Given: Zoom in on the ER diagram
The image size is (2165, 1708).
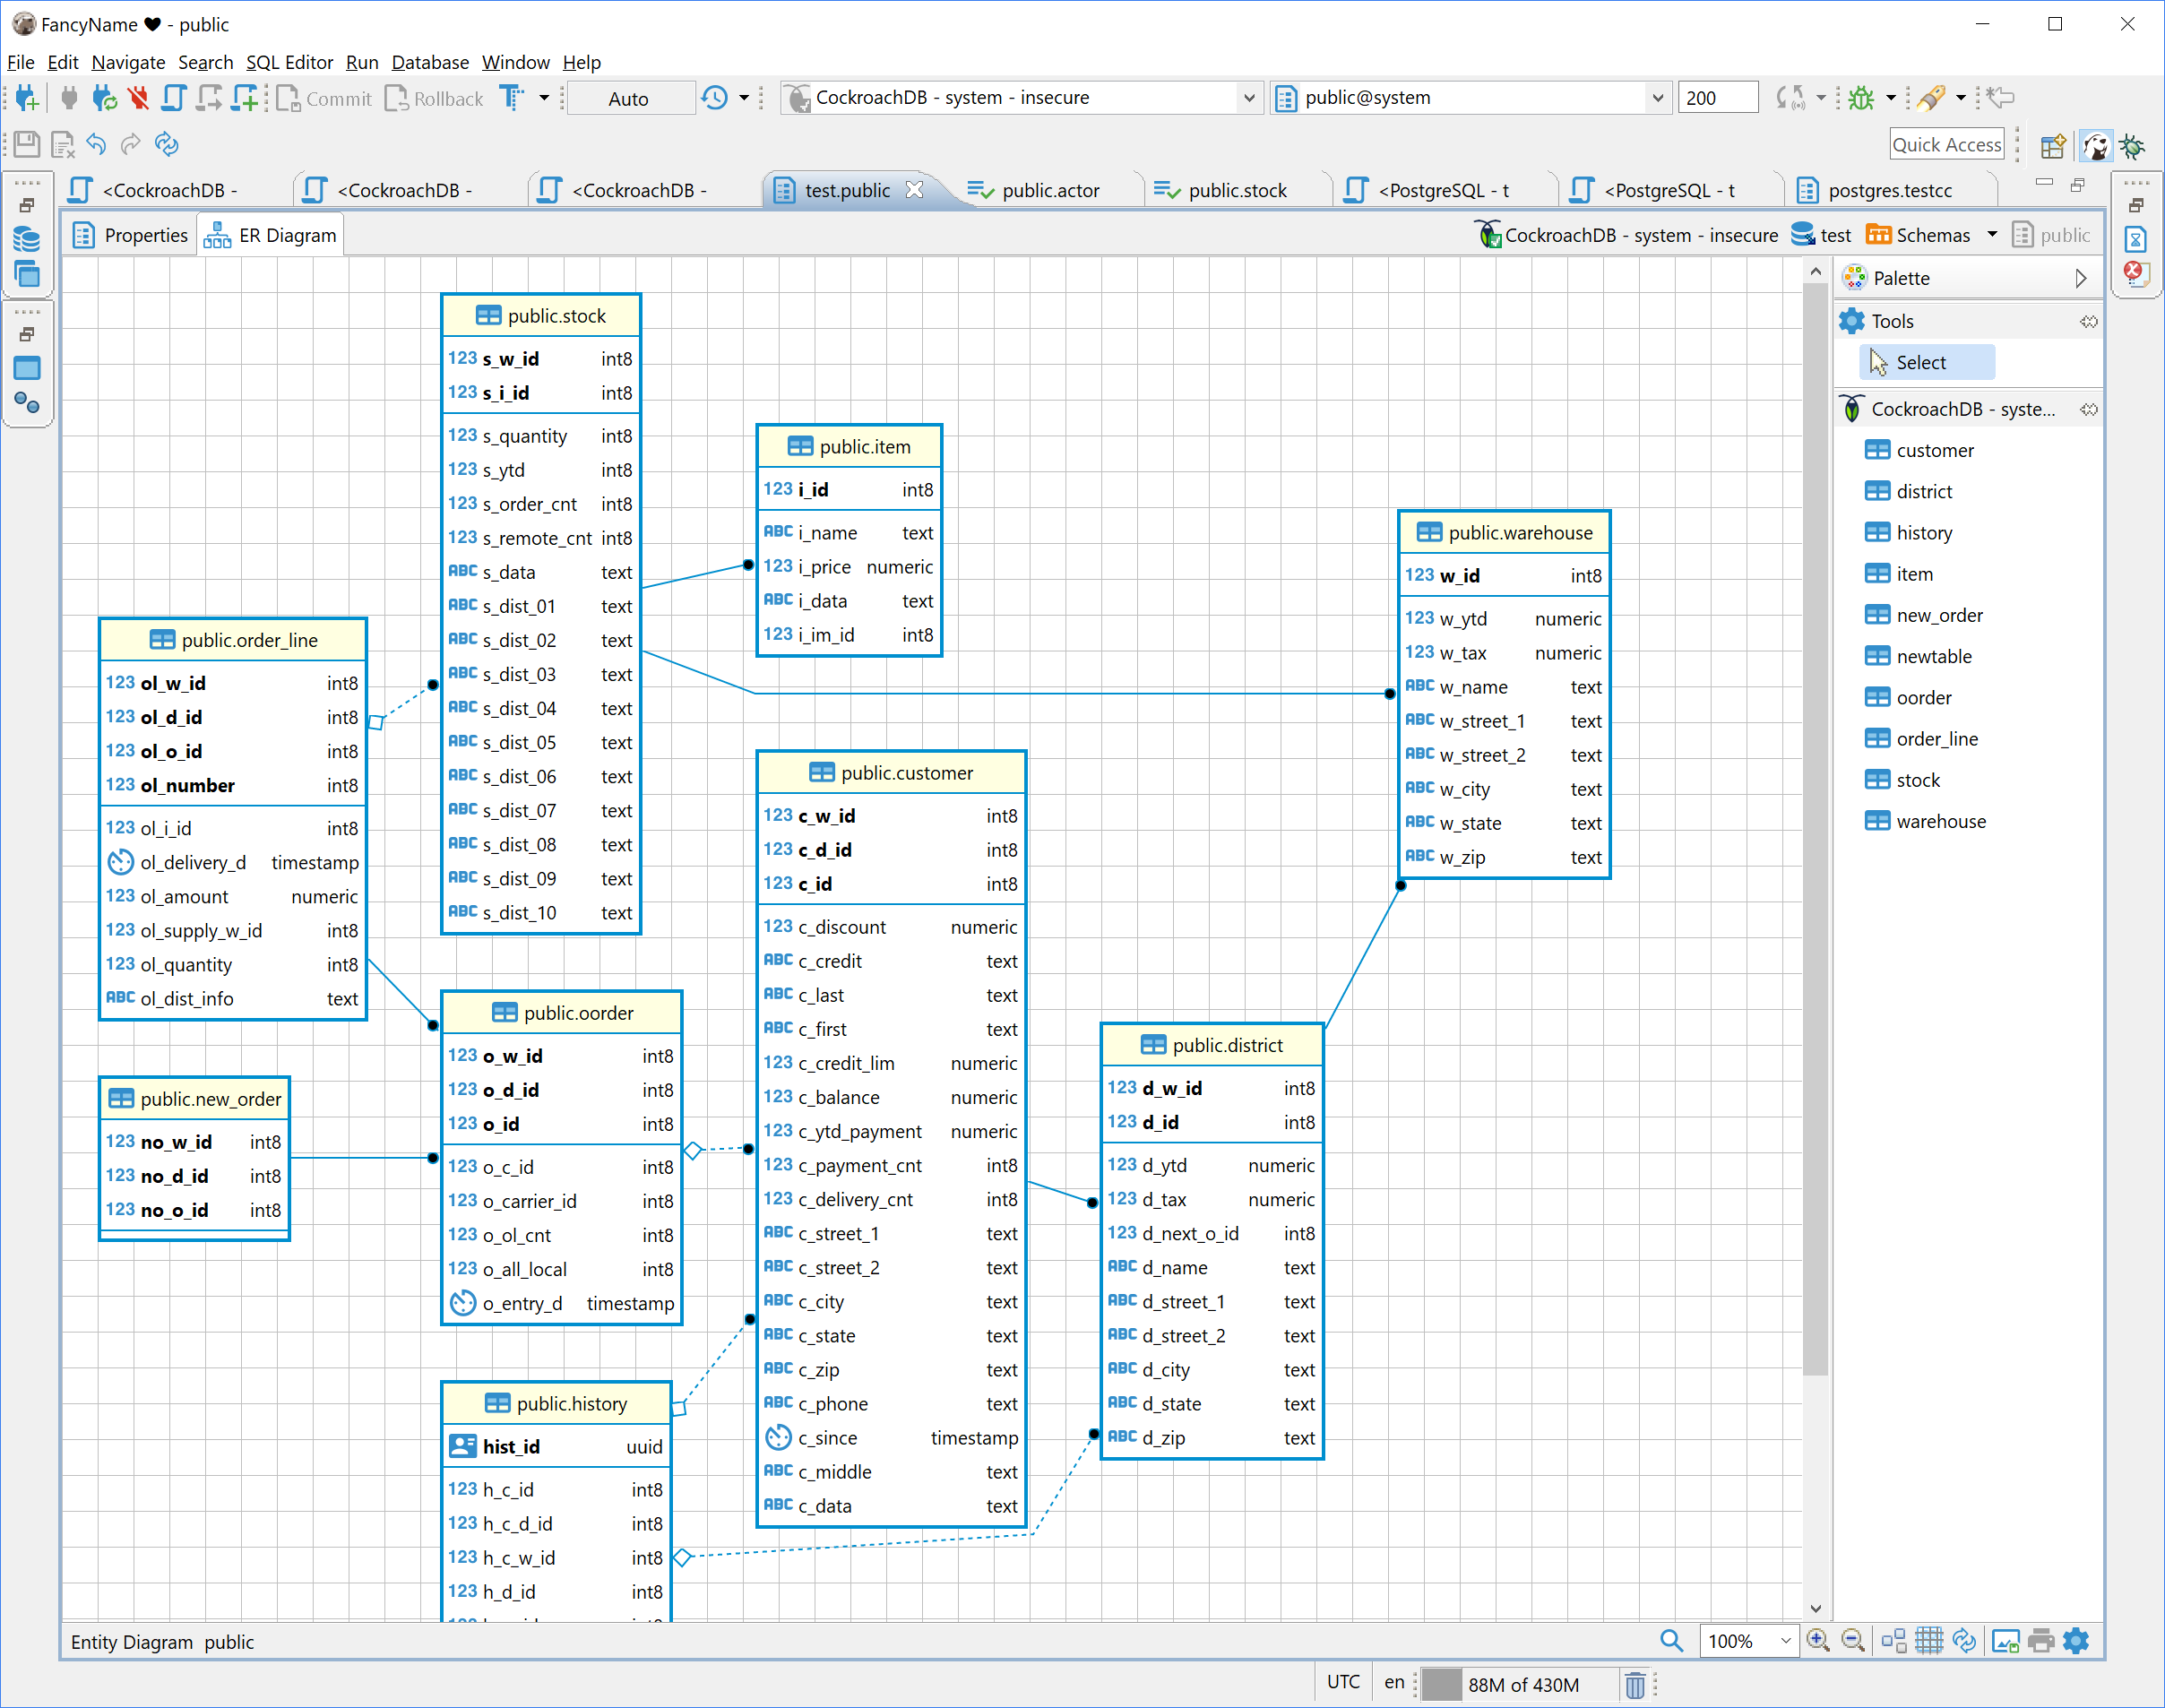Looking at the screenshot, I should (x=1818, y=1641).
